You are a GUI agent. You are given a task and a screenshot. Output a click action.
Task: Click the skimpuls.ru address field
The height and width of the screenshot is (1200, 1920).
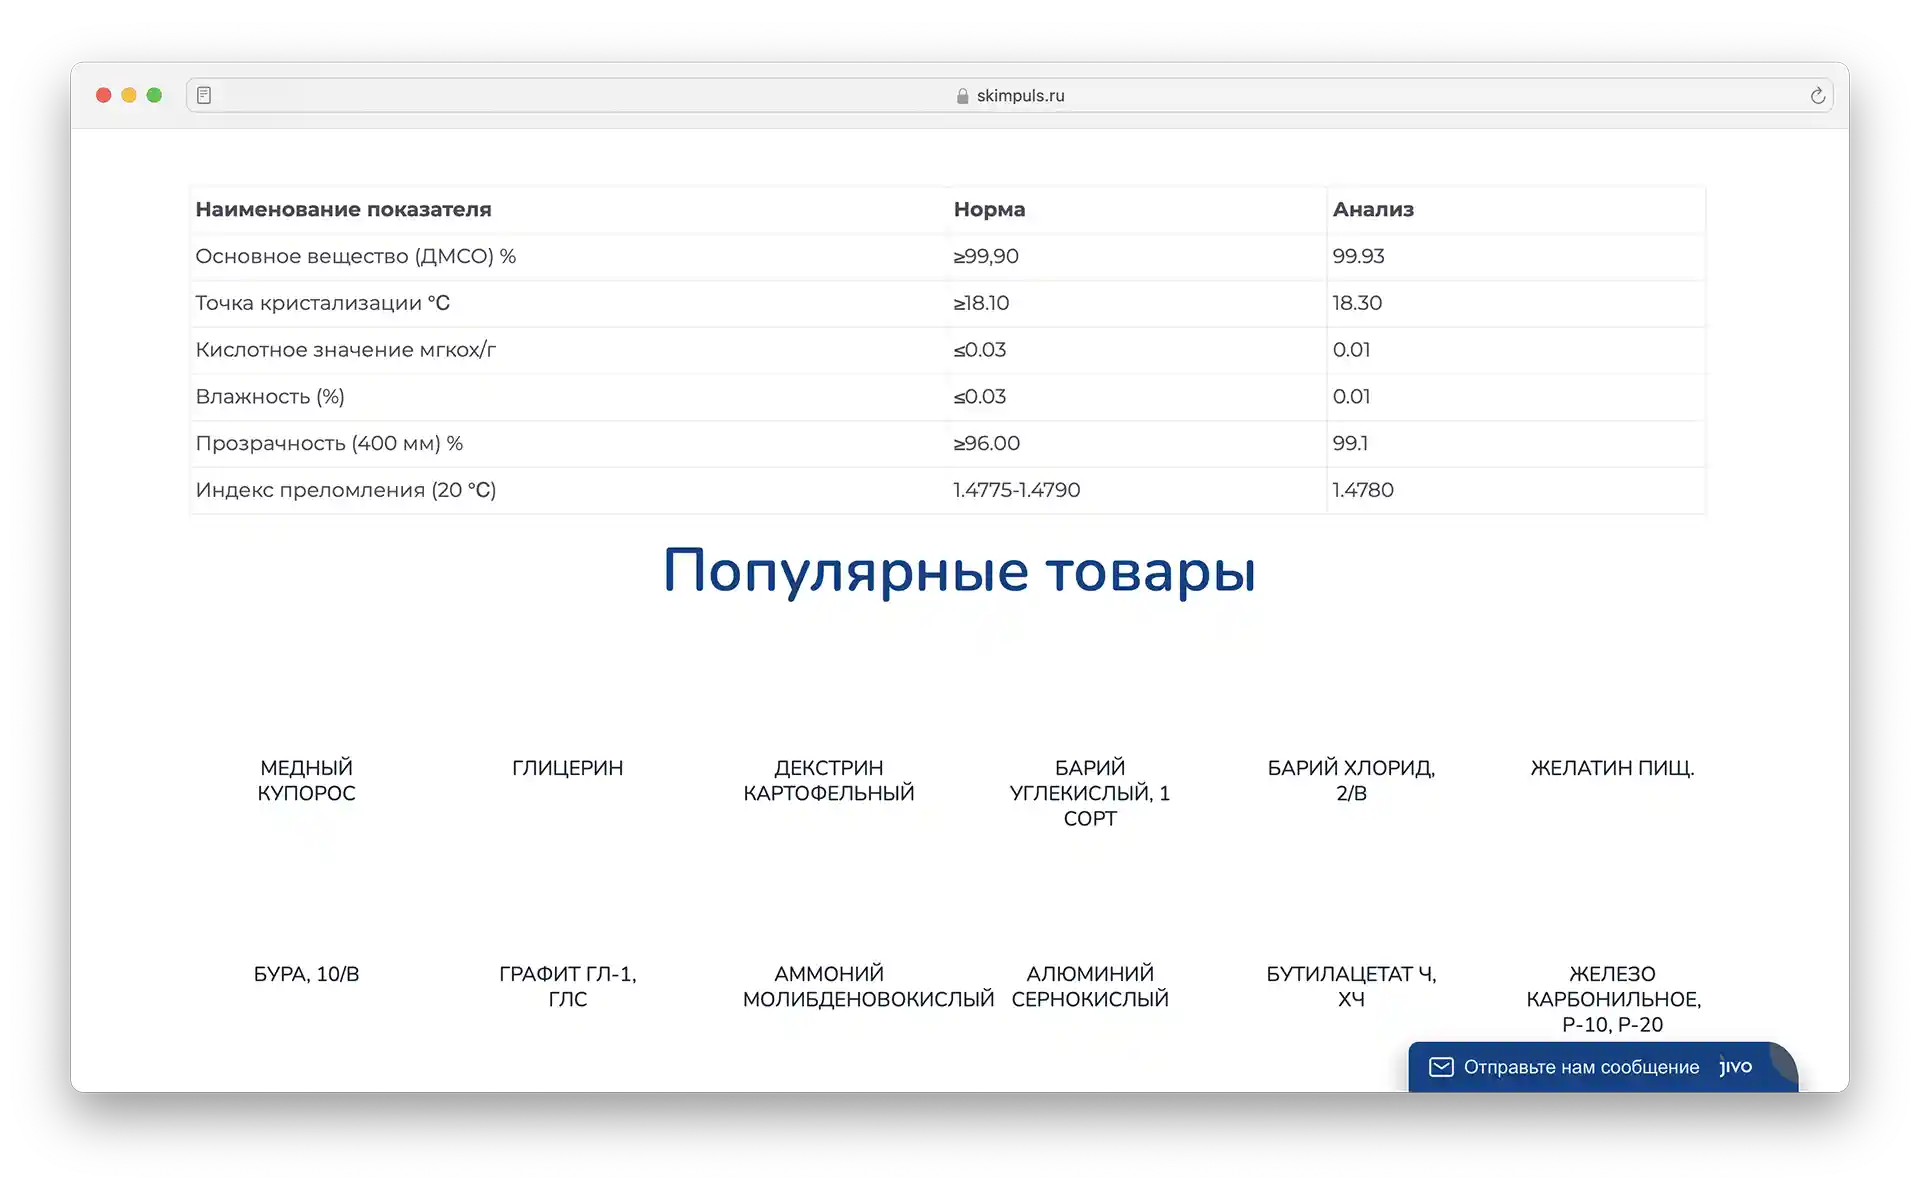point(1009,95)
